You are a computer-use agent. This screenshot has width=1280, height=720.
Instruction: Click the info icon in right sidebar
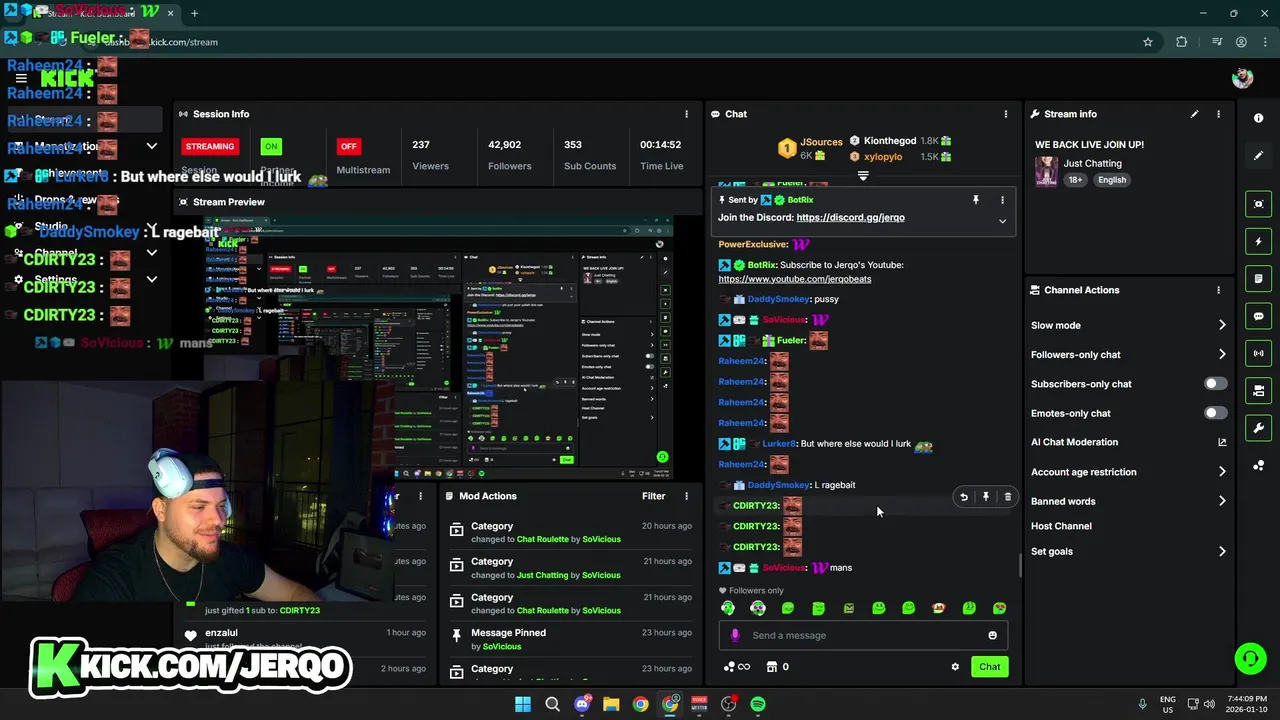1258,118
